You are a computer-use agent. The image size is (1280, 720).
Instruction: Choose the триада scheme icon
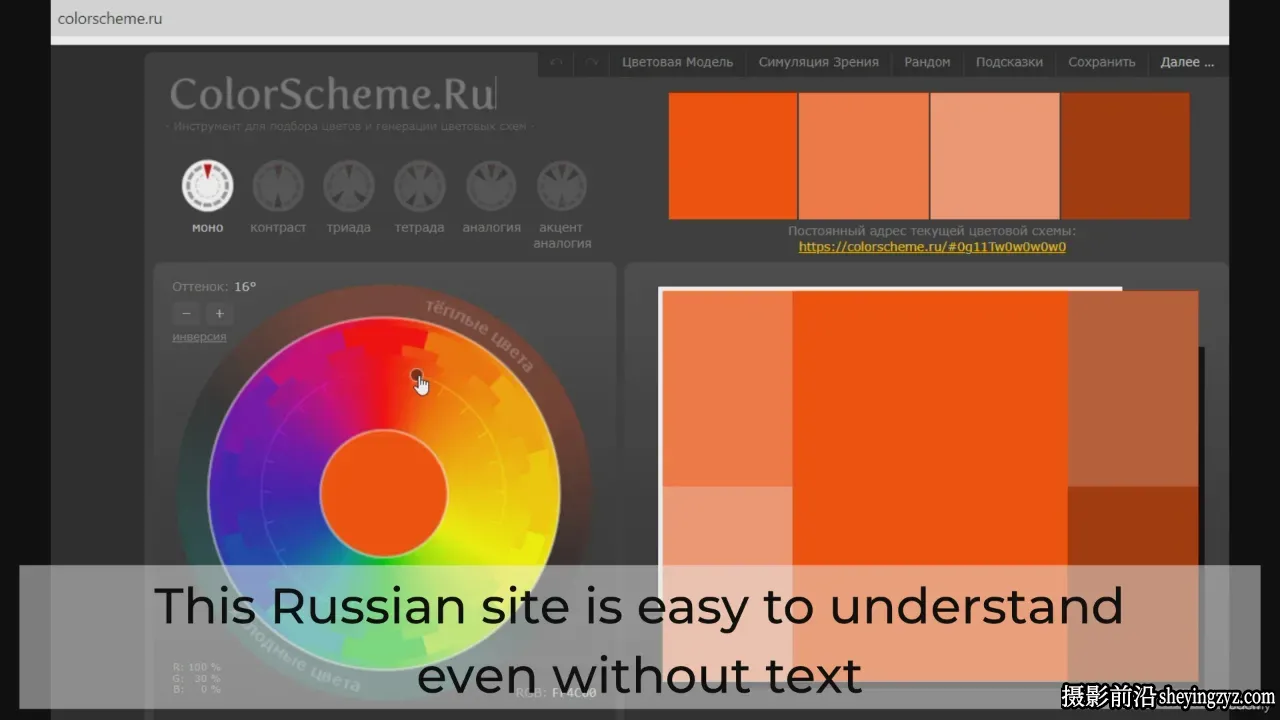(349, 186)
